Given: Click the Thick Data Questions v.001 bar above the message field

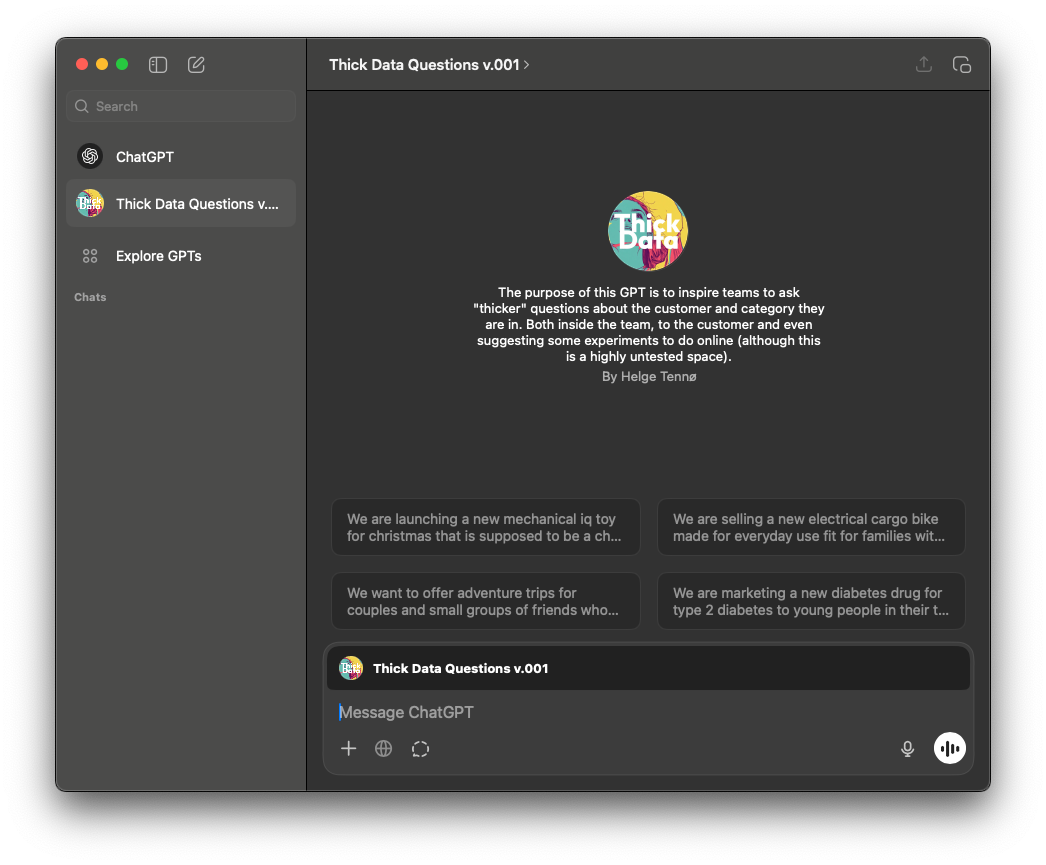Looking at the screenshot, I should click(x=648, y=668).
